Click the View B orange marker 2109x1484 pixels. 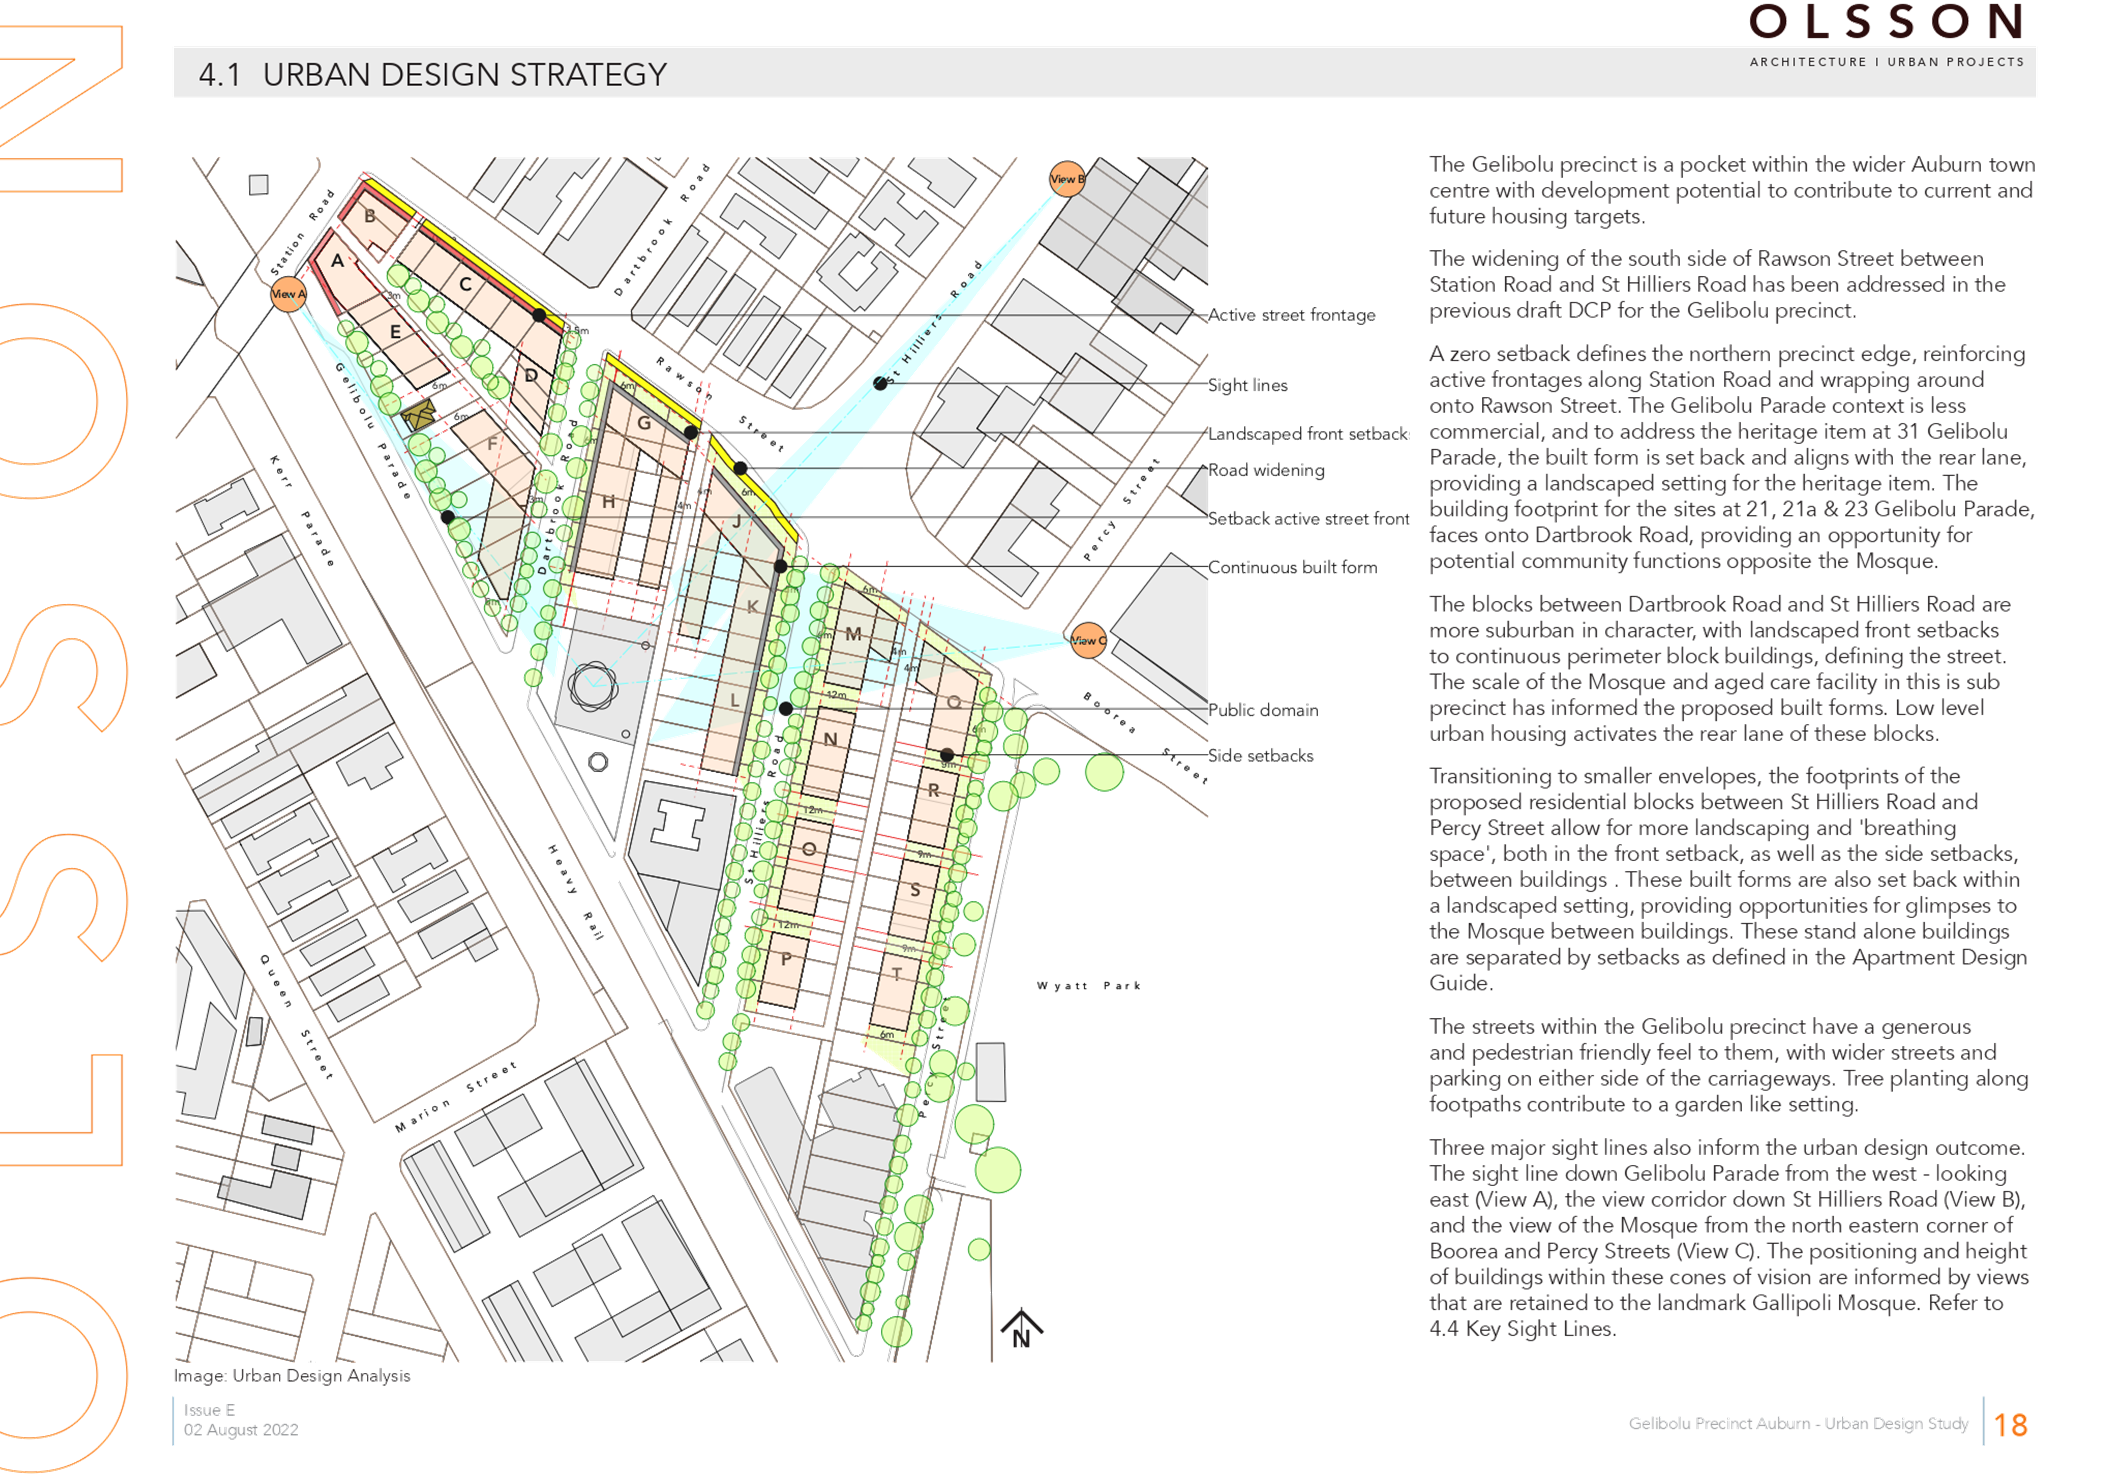1067,179
